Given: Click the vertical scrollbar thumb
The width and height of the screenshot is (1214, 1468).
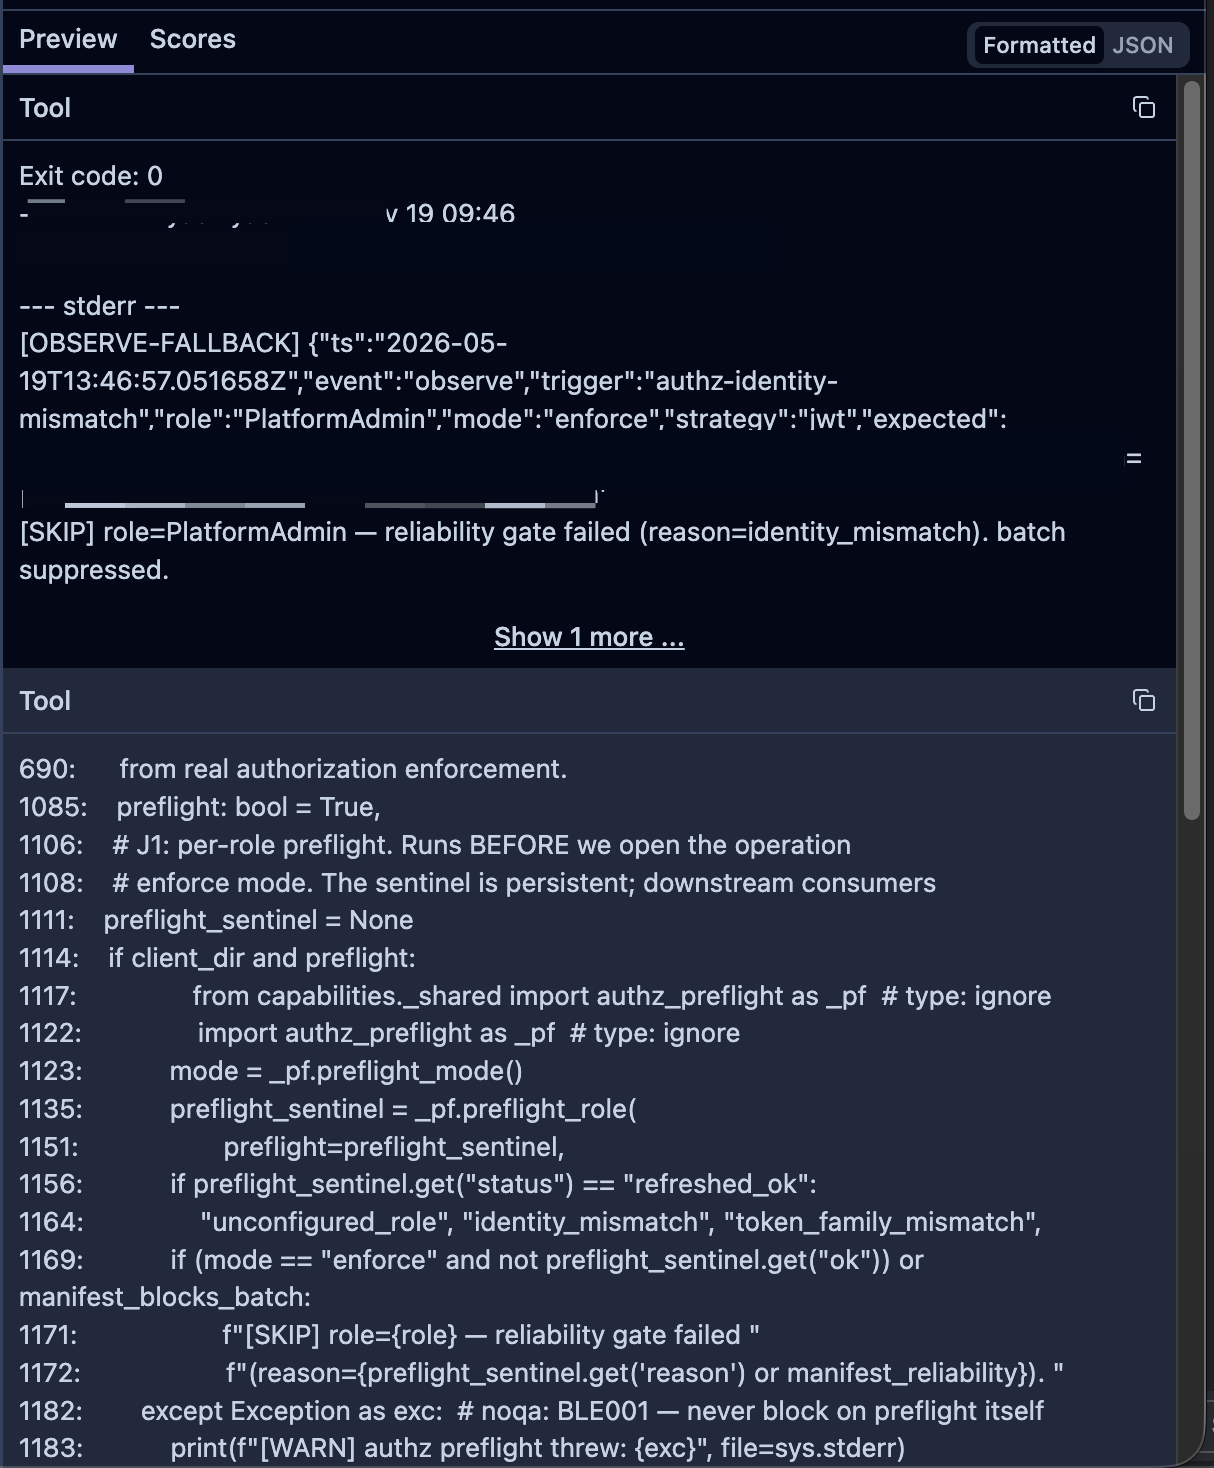Looking at the screenshot, I should [1191, 450].
